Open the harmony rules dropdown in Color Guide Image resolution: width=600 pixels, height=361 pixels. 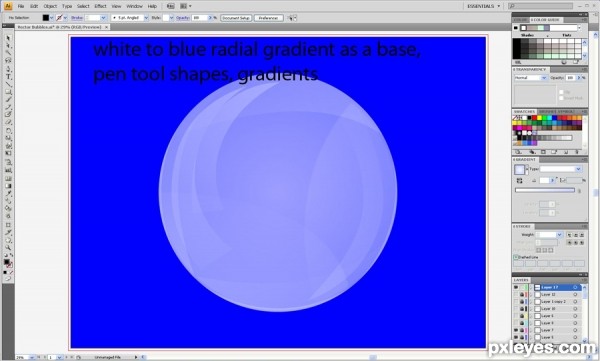point(579,28)
